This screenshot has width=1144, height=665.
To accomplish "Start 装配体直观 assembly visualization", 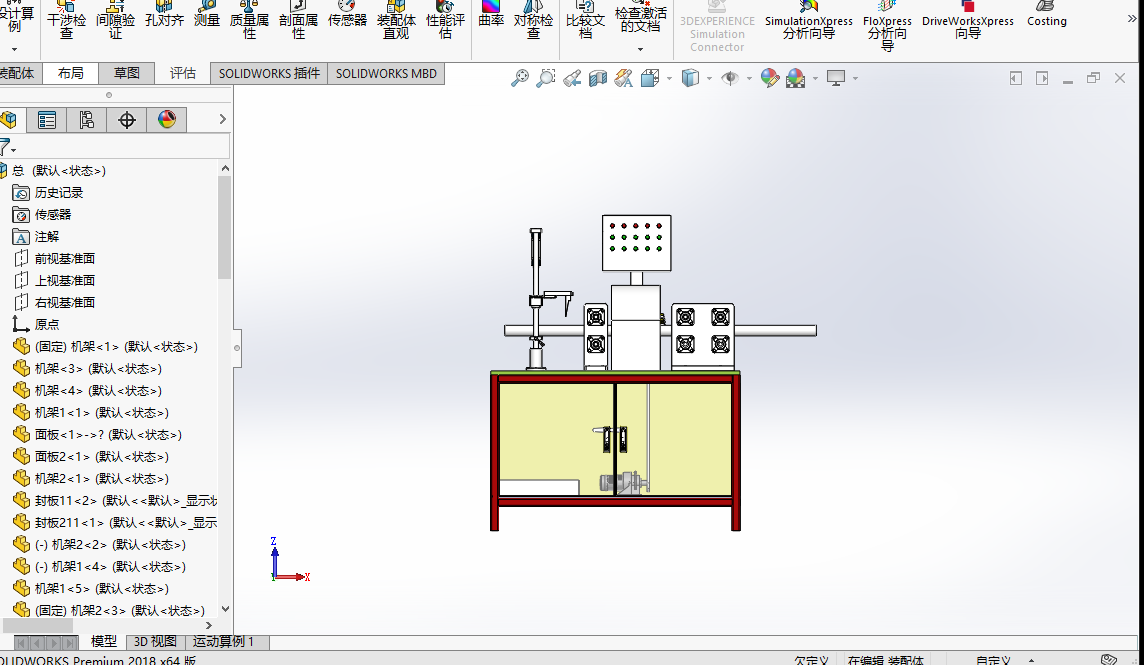I will click(x=396, y=19).
